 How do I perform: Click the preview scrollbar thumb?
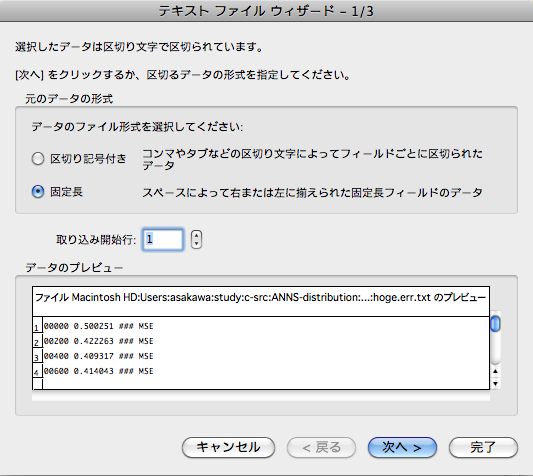pyautogui.click(x=495, y=324)
